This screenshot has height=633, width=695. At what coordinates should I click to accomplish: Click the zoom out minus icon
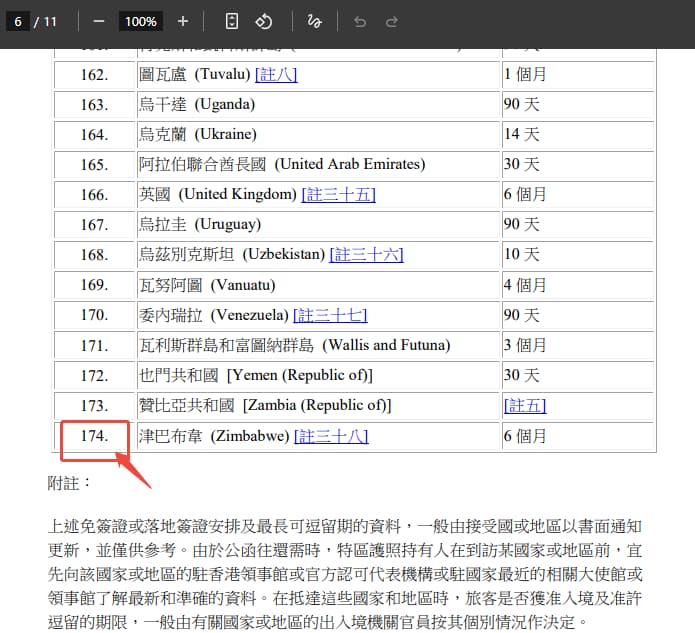tap(98, 21)
